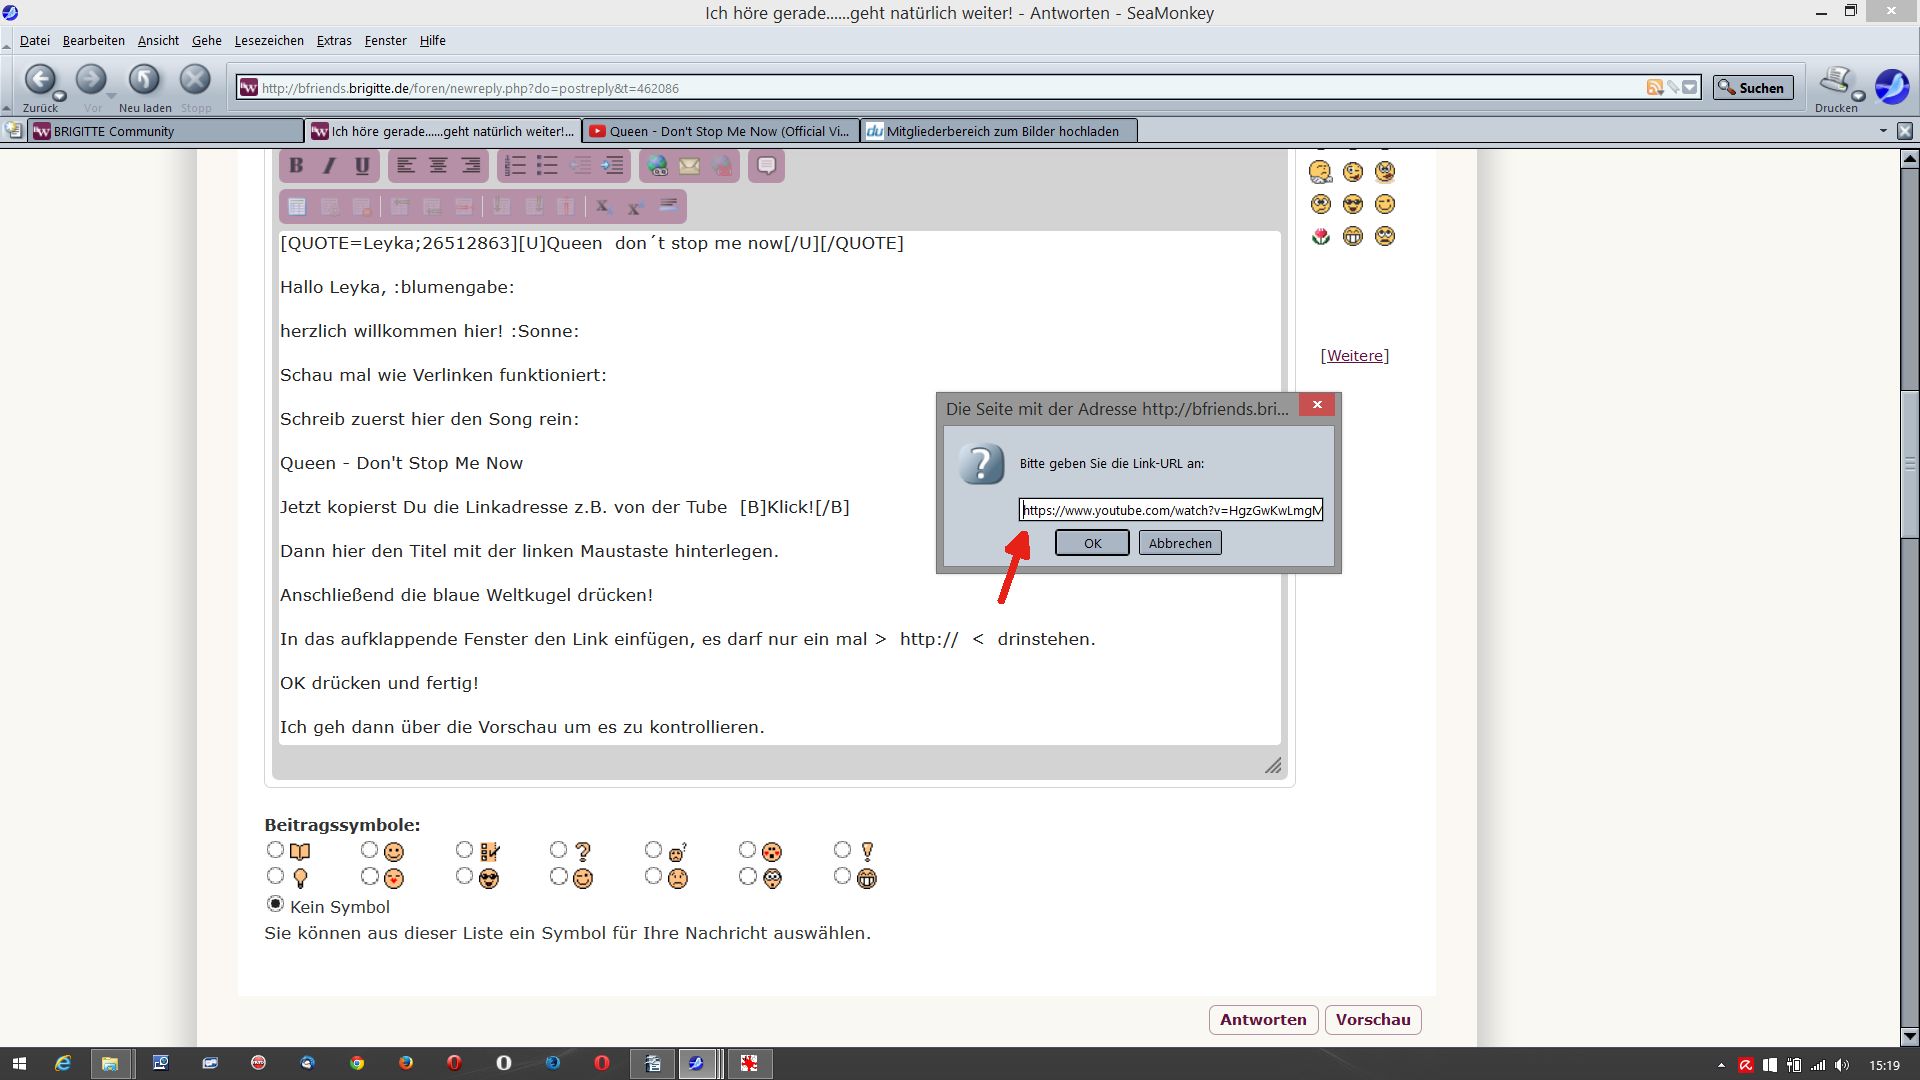Click the italic formatting icon
This screenshot has width=1920, height=1080.
(329, 166)
